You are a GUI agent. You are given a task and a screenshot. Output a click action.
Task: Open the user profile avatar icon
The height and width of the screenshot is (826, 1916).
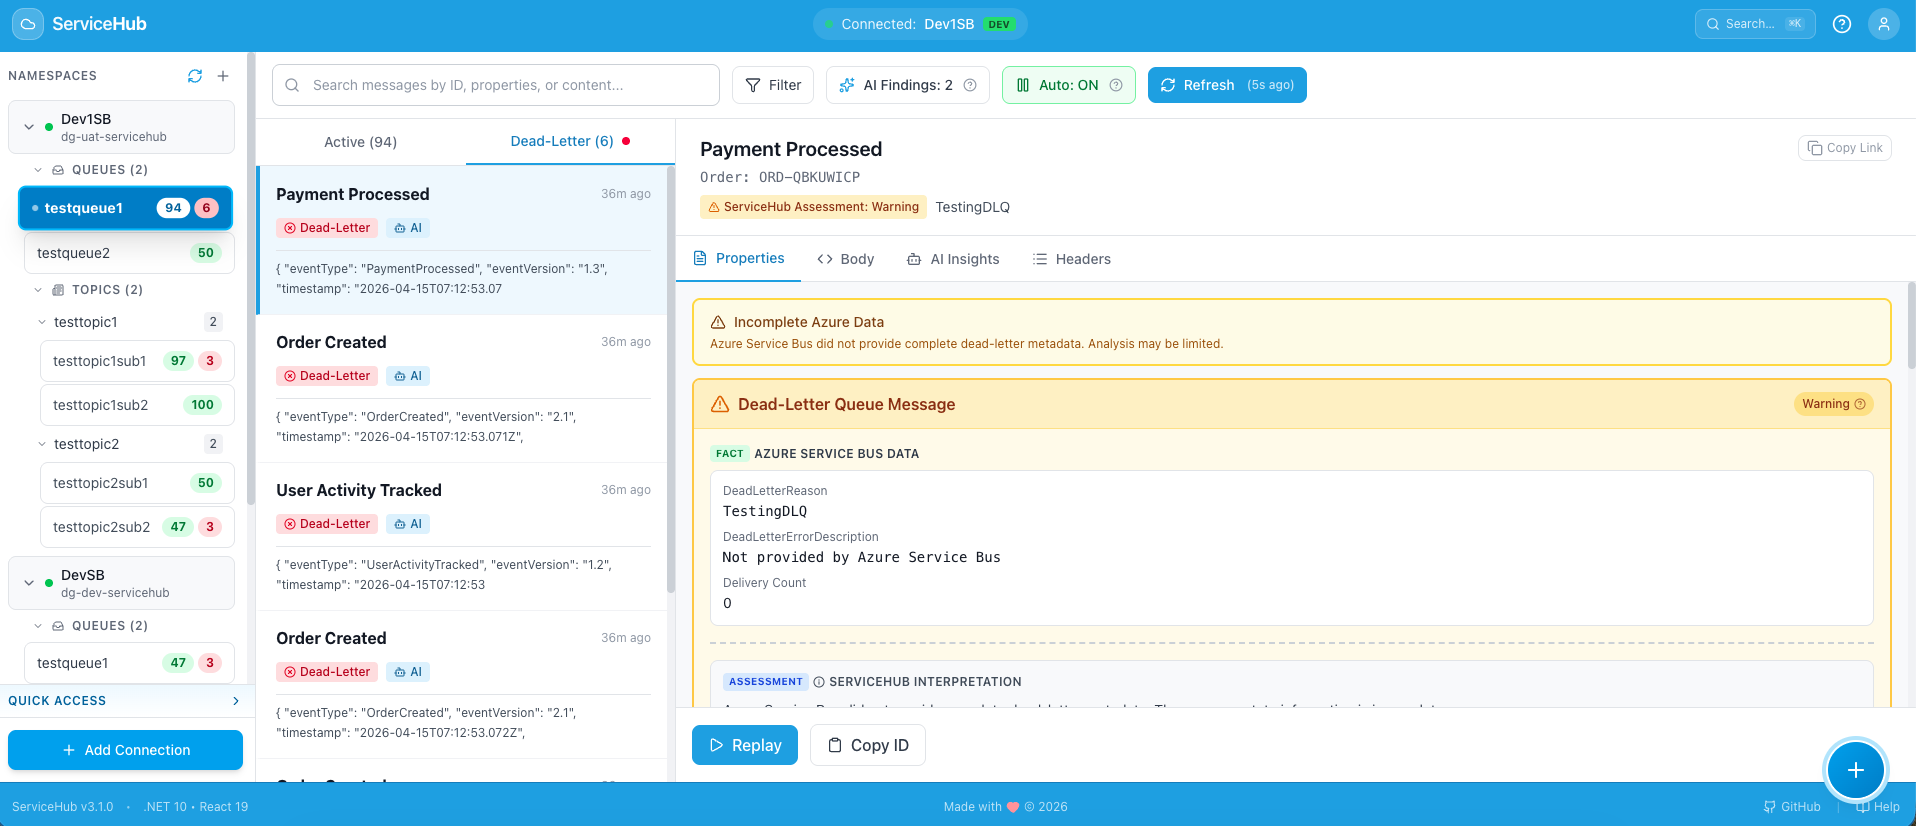pyautogui.click(x=1884, y=24)
